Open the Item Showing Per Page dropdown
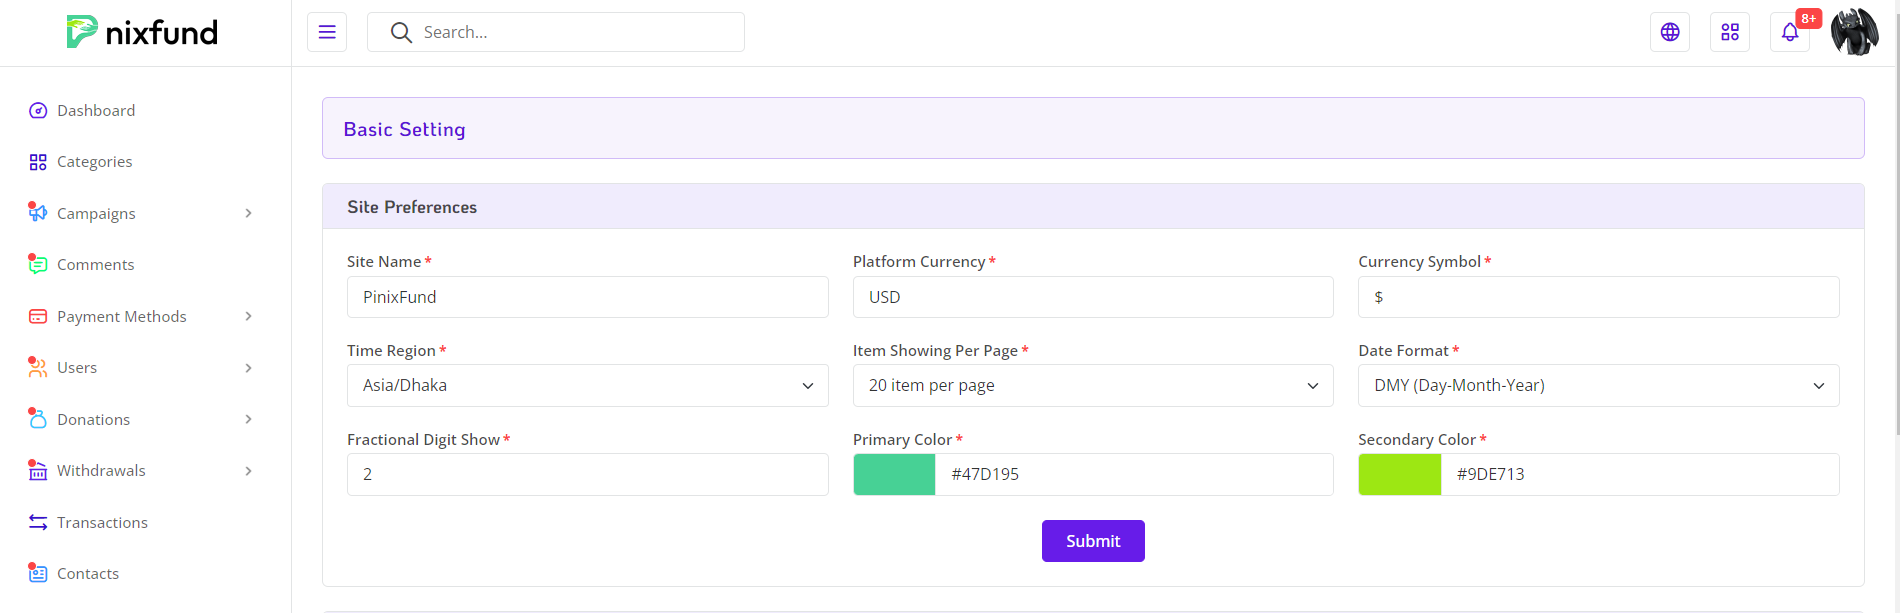1900x613 pixels. click(1092, 386)
